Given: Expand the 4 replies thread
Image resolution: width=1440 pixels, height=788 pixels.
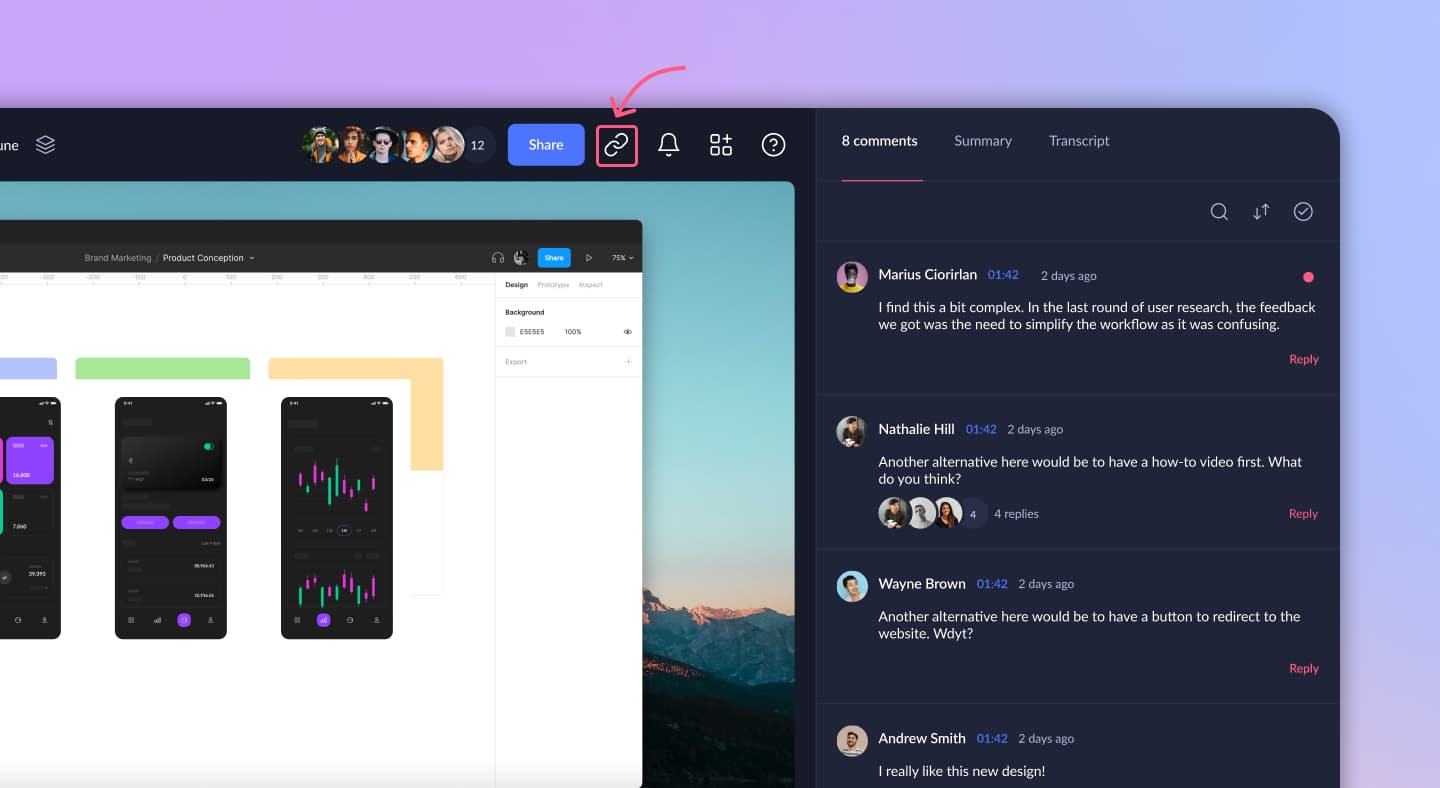Looking at the screenshot, I should [1016, 514].
